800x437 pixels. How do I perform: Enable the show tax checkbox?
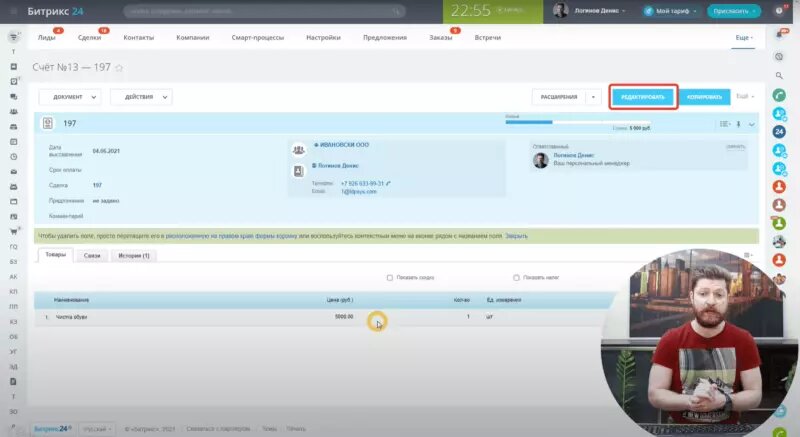click(516, 278)
